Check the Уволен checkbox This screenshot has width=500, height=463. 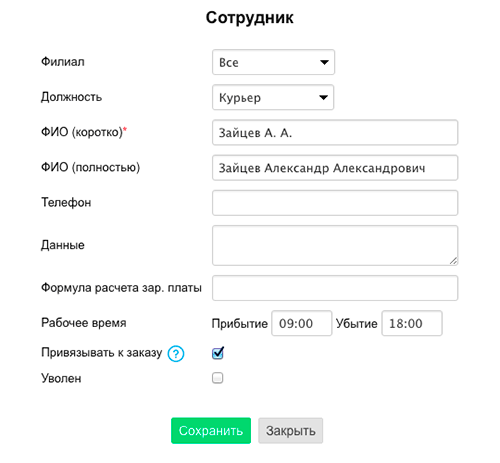[218, 378]
